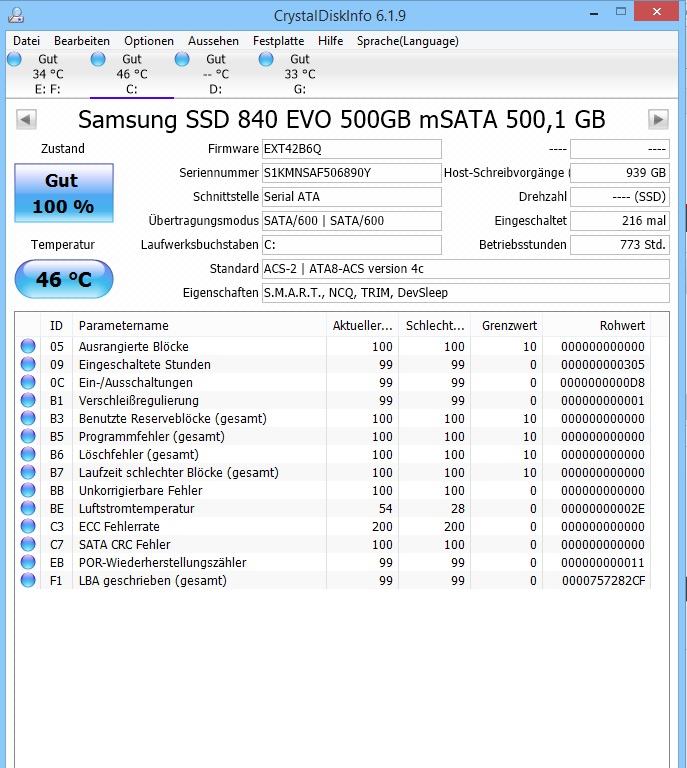Click the ID column header
The width and height of the screenshot is (687, 768).
coord(56,326)
